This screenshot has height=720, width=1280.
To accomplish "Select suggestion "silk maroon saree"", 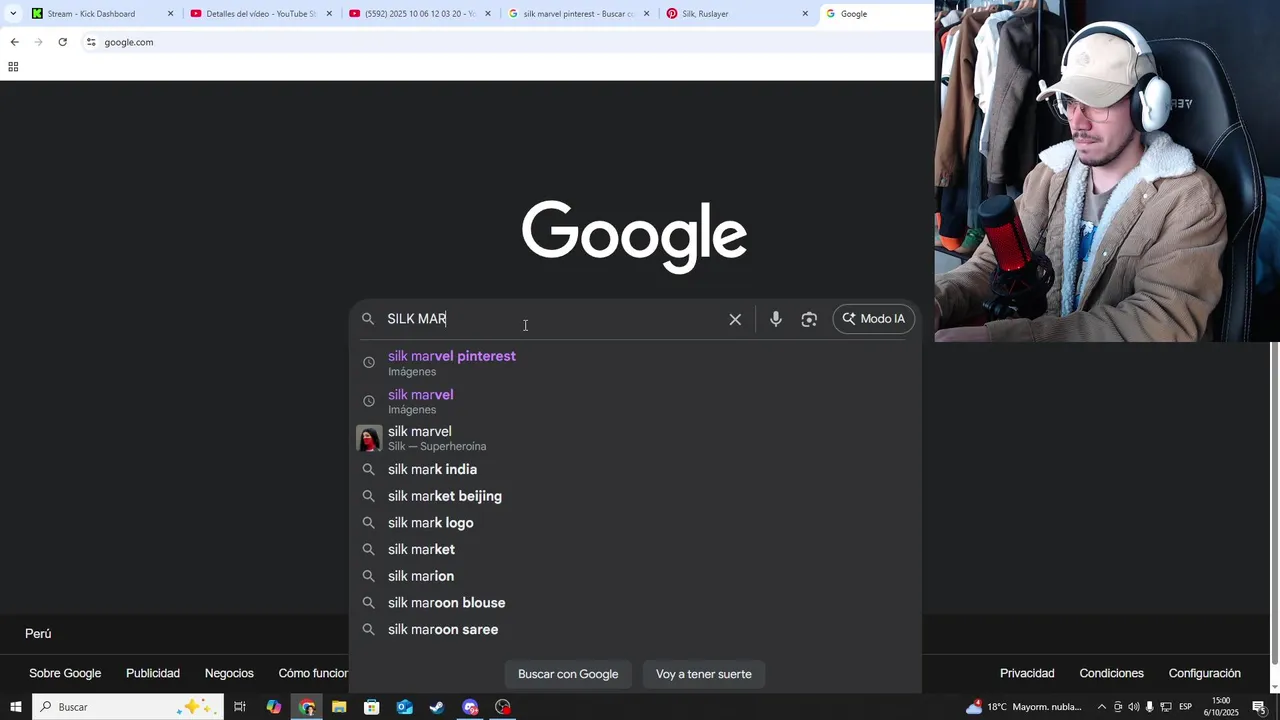I will tap(636, 629).
